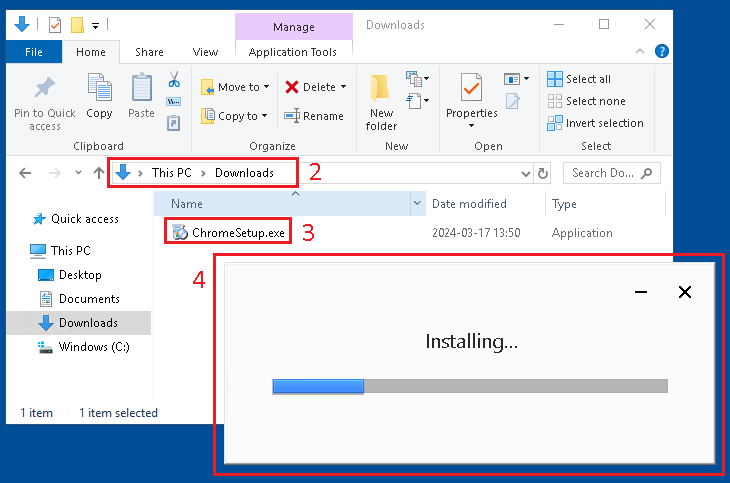Go up one level with Up arrow
The image size is (730, 483).
pyautogui.click(x=98, y=173)
